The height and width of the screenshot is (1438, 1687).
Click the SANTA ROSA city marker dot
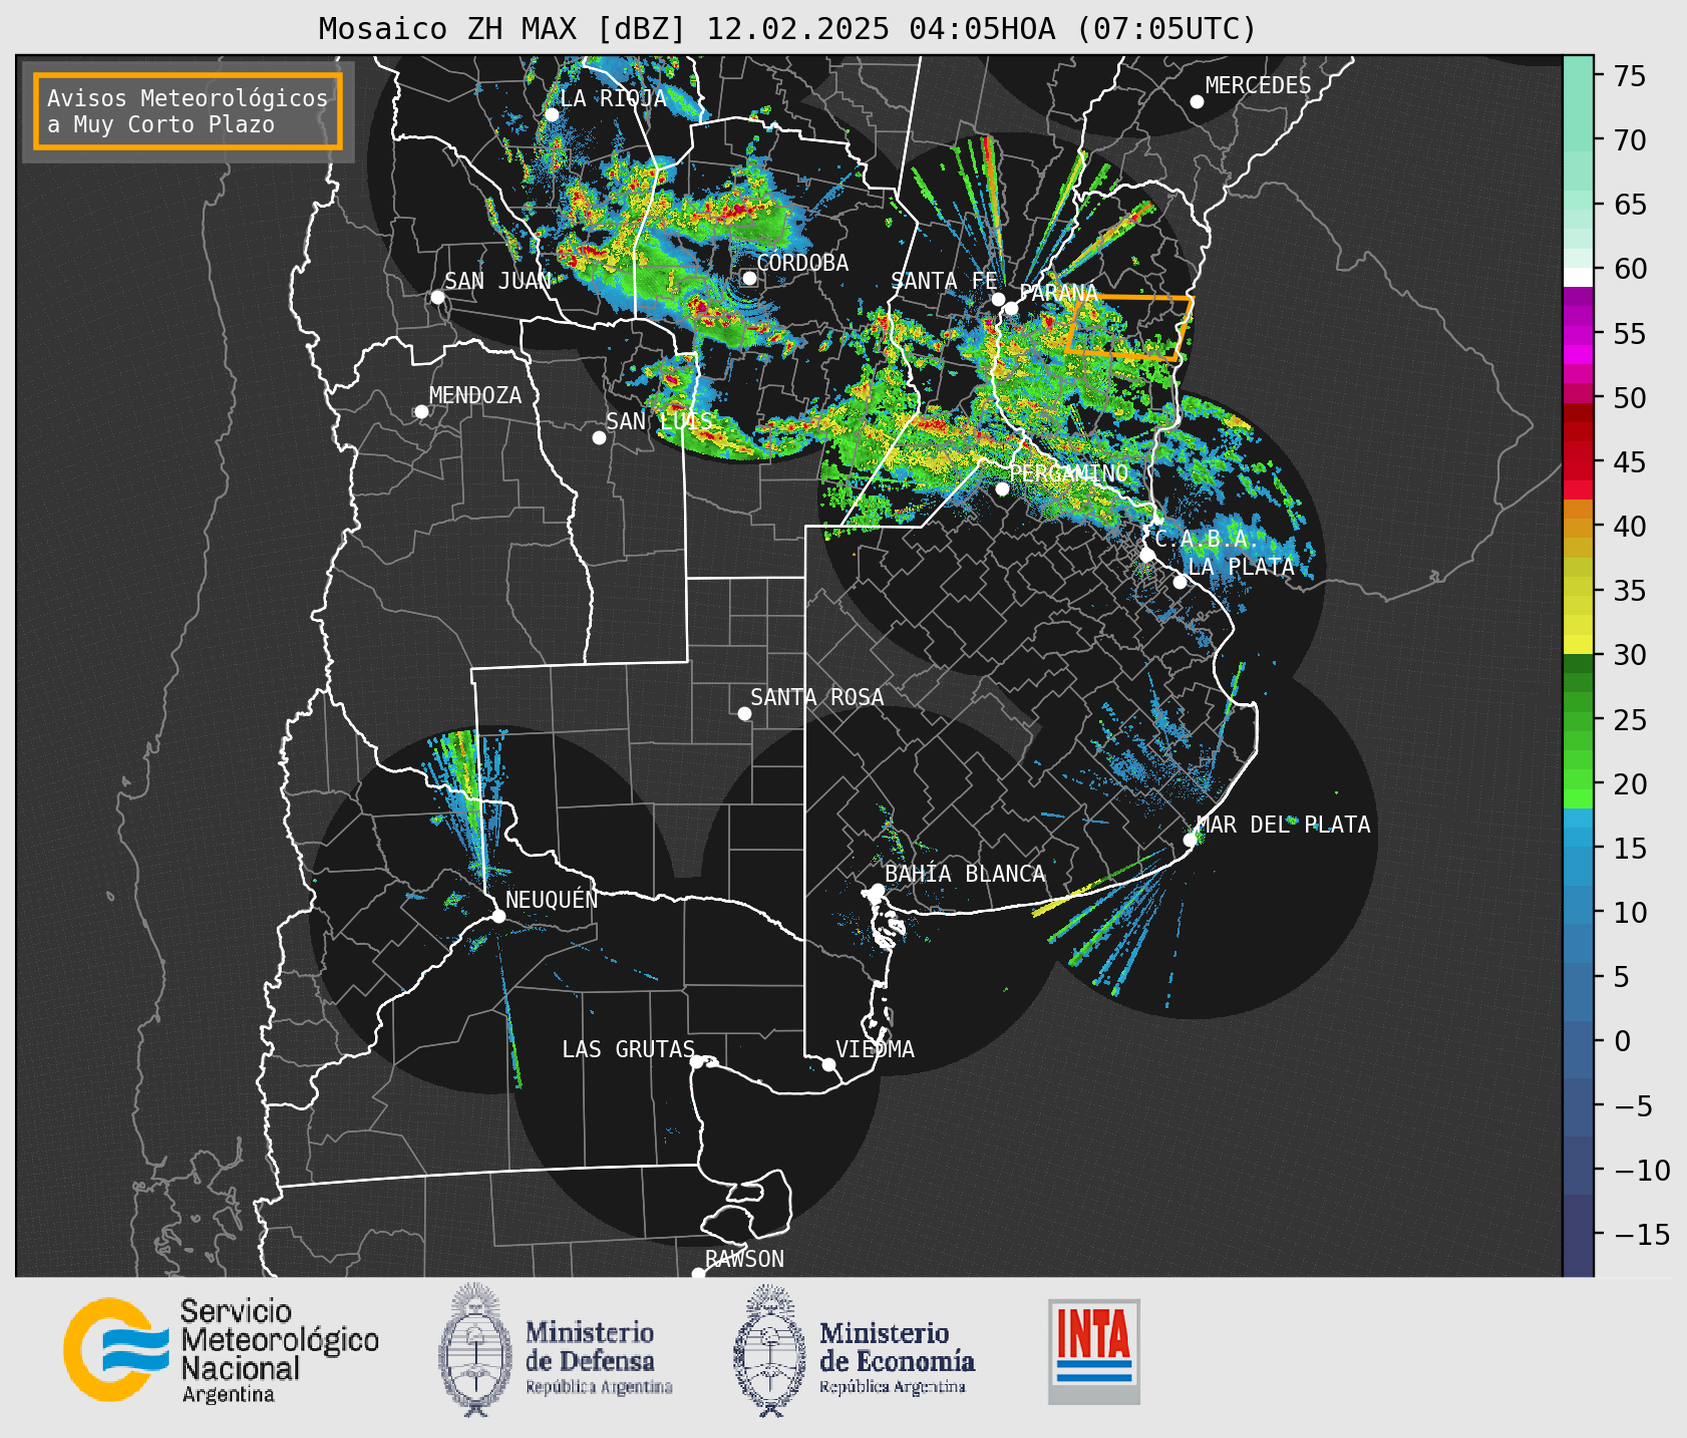(x=744, y=714)
